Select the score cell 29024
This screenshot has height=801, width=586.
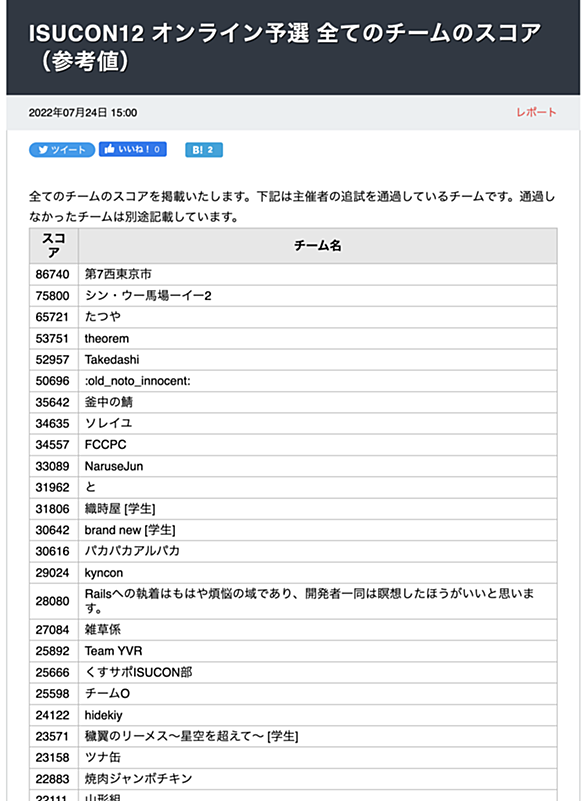point(54,573)
